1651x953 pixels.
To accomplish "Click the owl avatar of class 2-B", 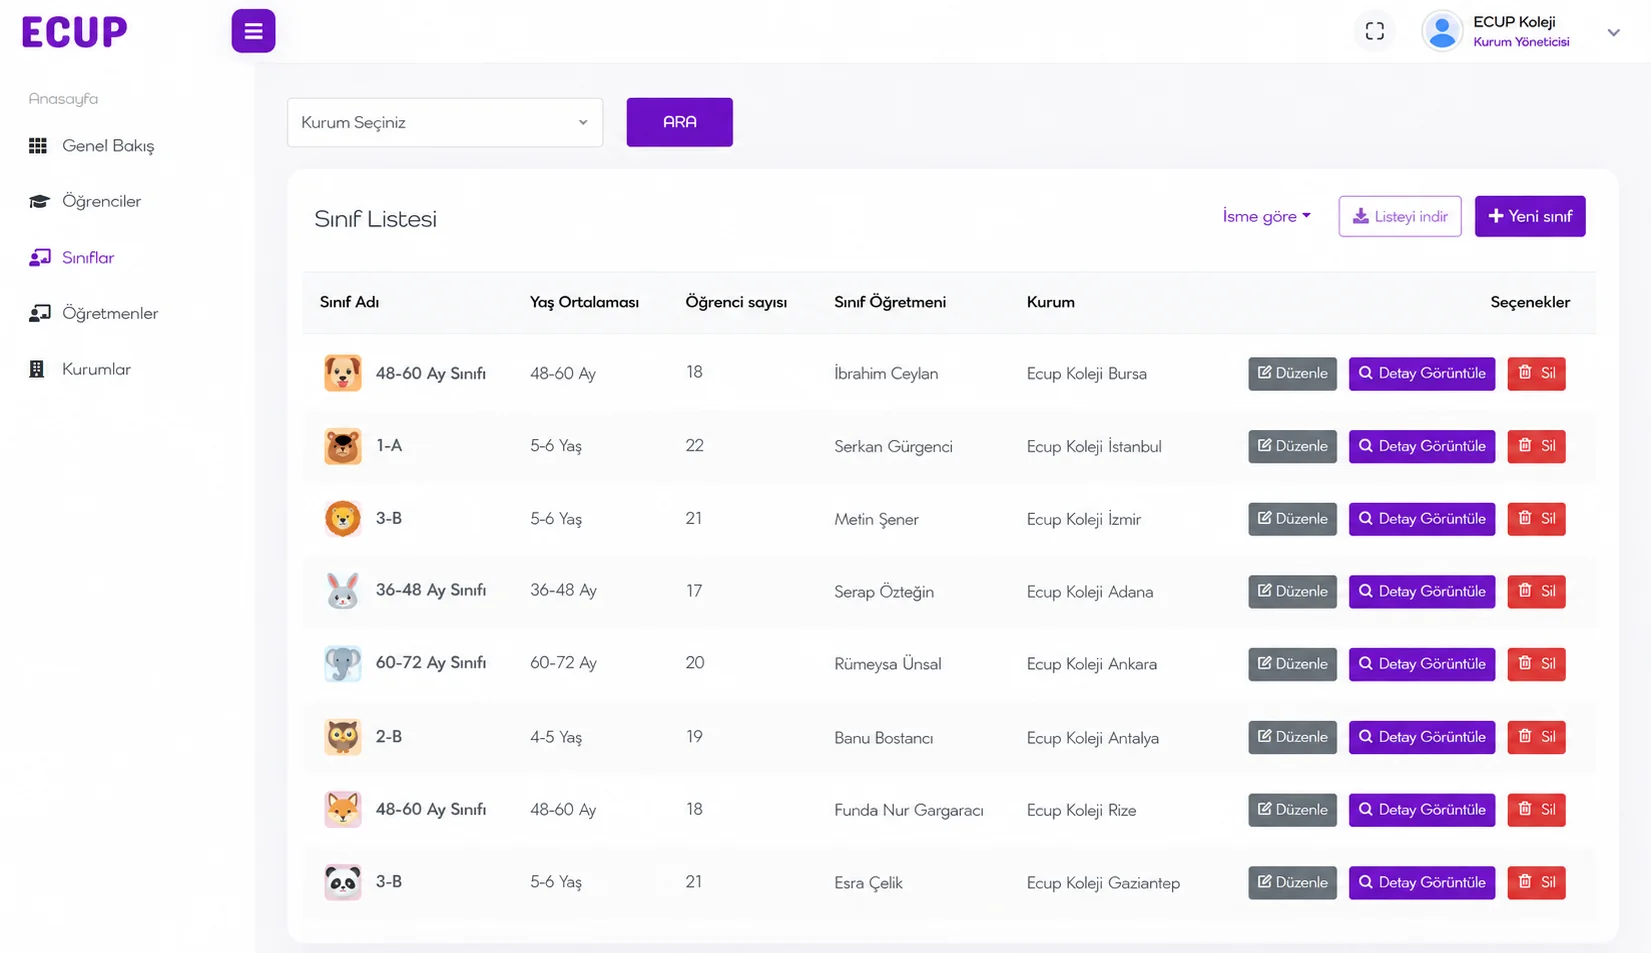I will [342, 737].
